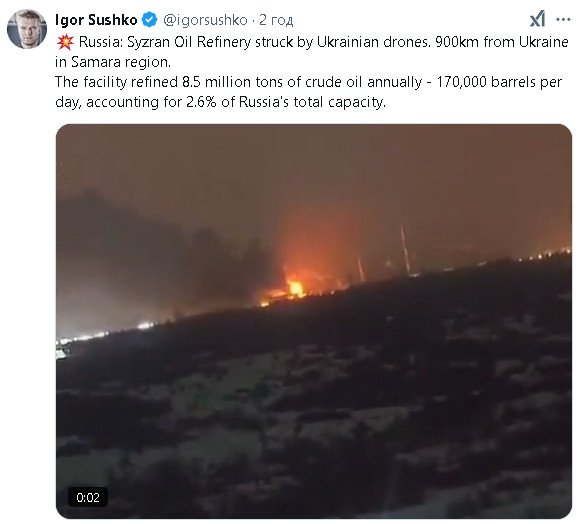Viewport: 583px width, 524px height.
Task: Click the Grok explain-post icon
Action: (537, 19)
